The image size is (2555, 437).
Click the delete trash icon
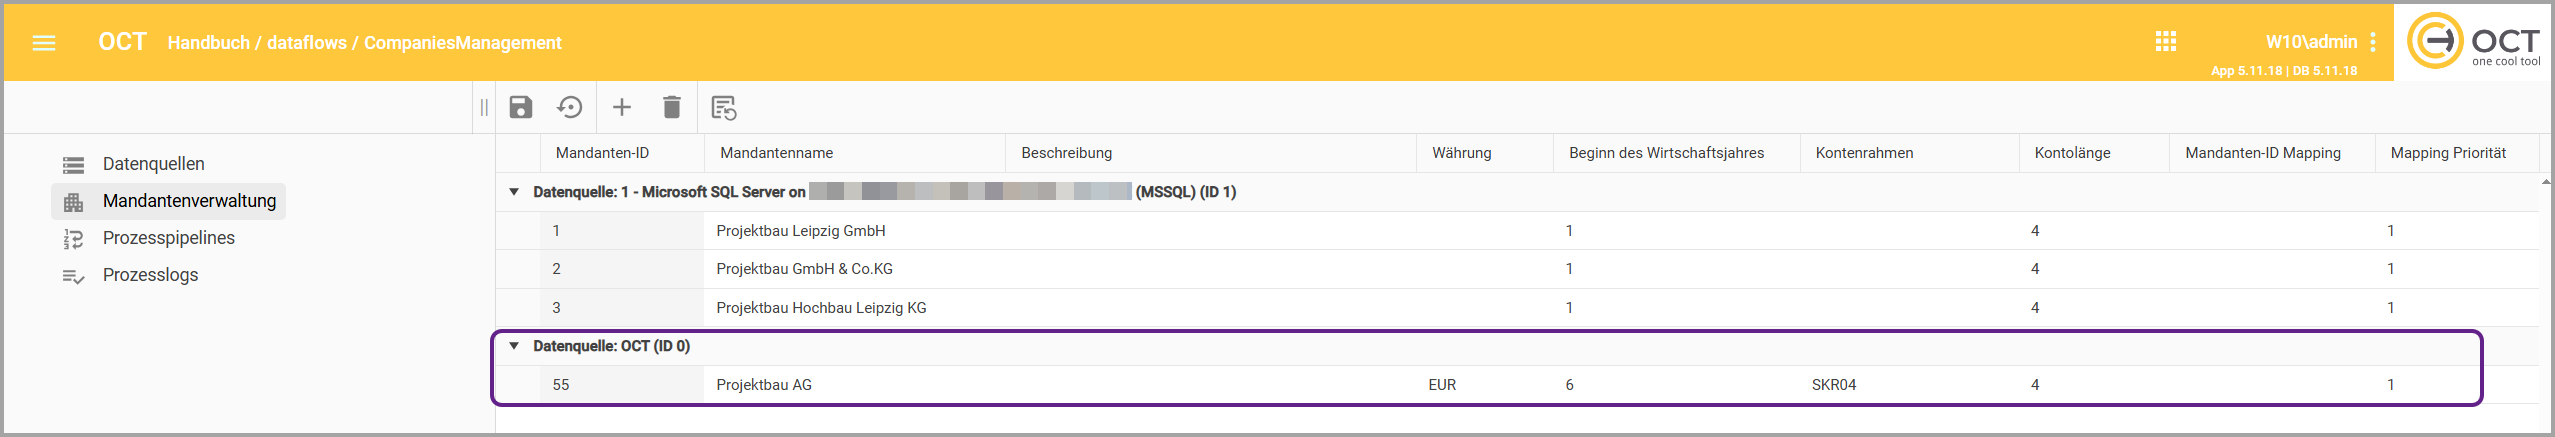(x=672, y=107)
